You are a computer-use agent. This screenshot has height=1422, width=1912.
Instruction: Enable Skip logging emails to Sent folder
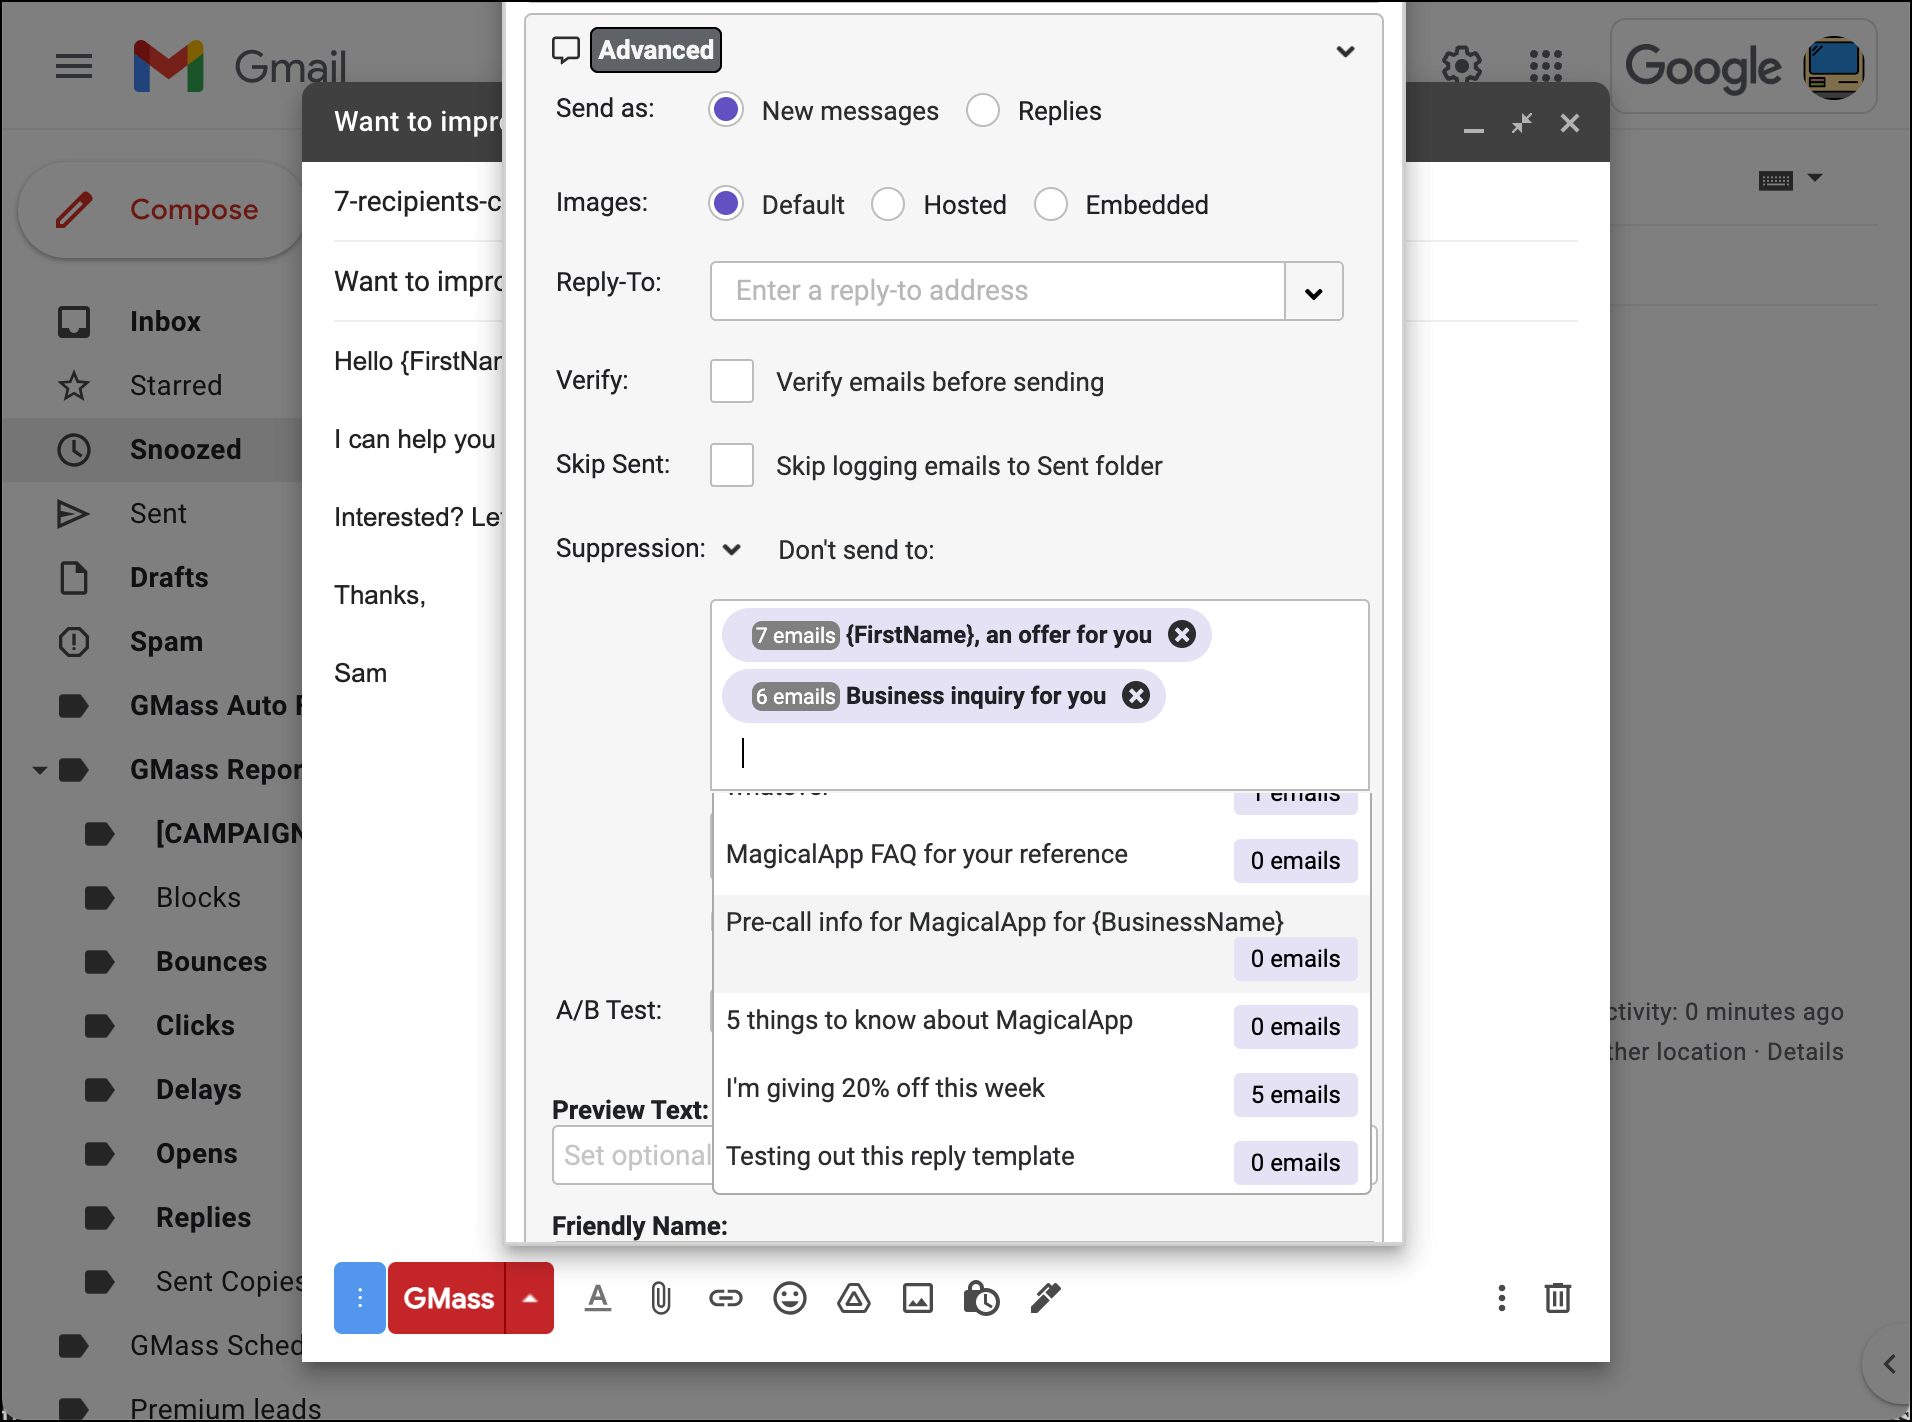pos(732,465)
